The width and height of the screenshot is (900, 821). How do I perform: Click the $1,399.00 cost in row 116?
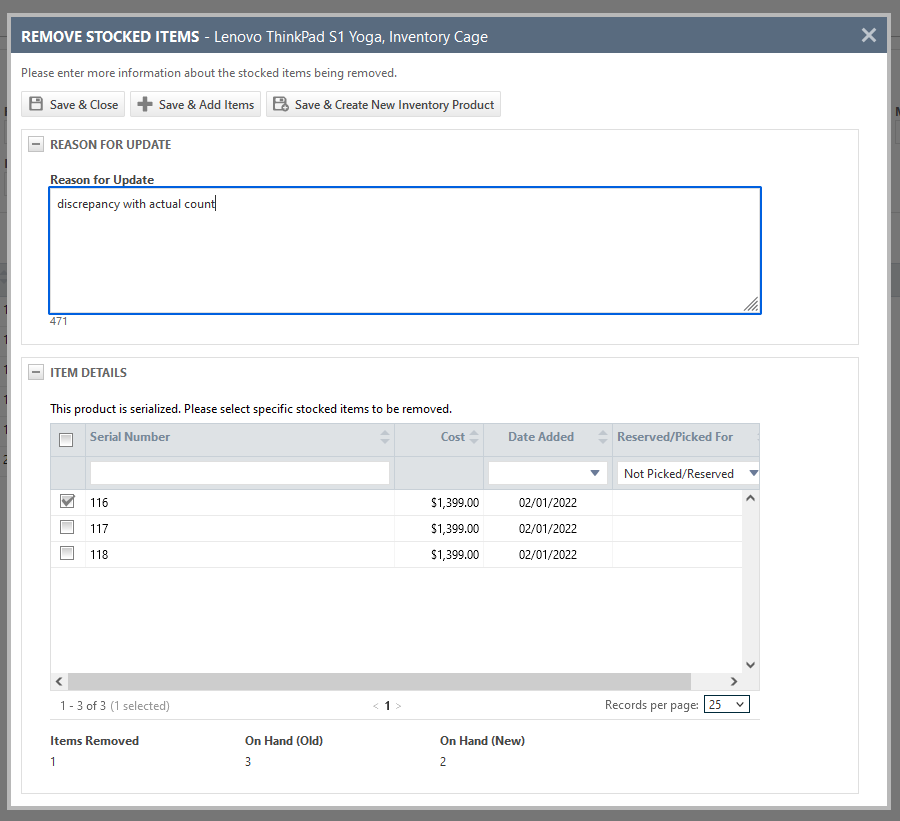pos(455,503)
